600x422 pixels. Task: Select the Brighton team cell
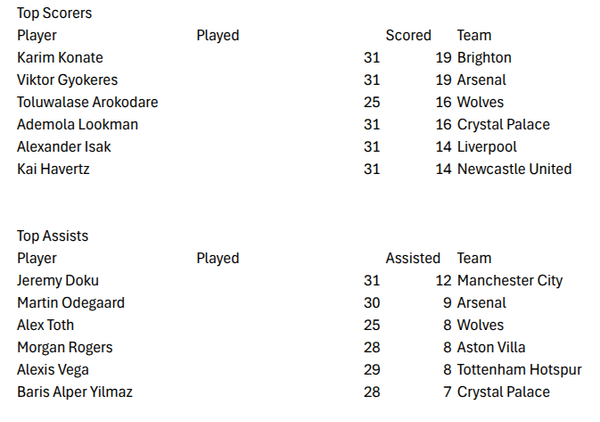484,58
